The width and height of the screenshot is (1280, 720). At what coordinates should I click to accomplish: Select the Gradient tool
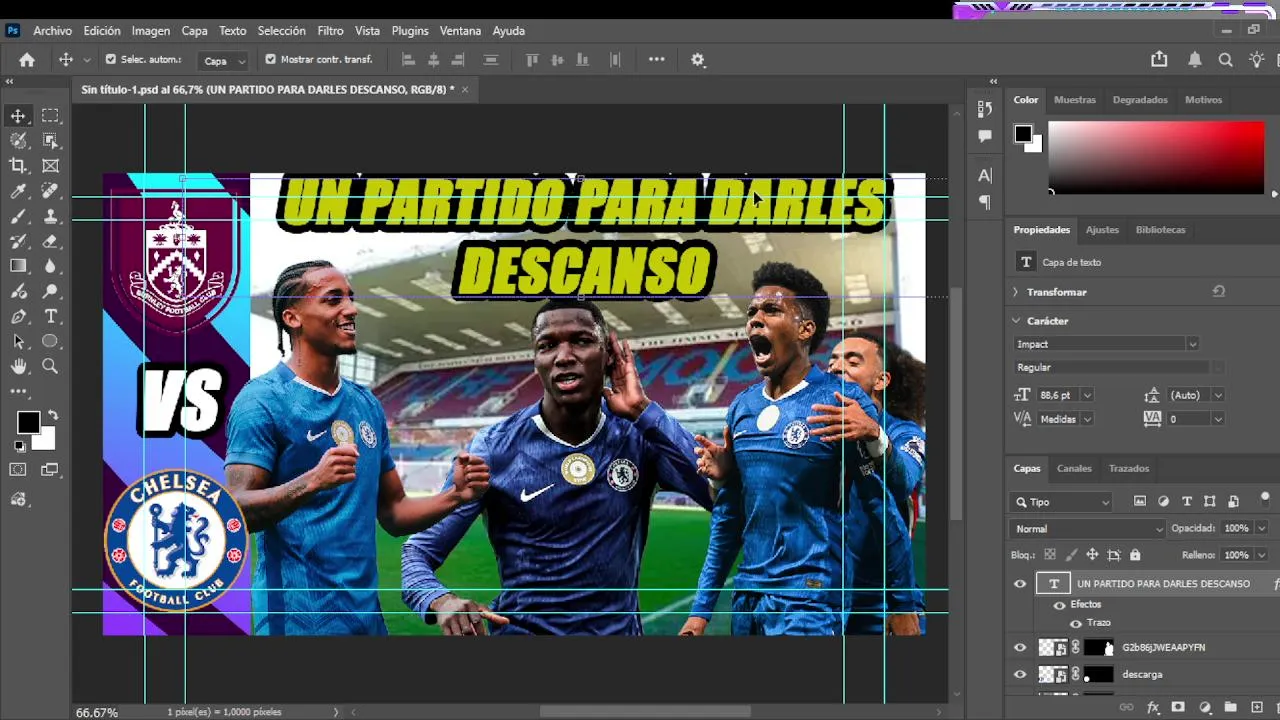coord(18,266)
